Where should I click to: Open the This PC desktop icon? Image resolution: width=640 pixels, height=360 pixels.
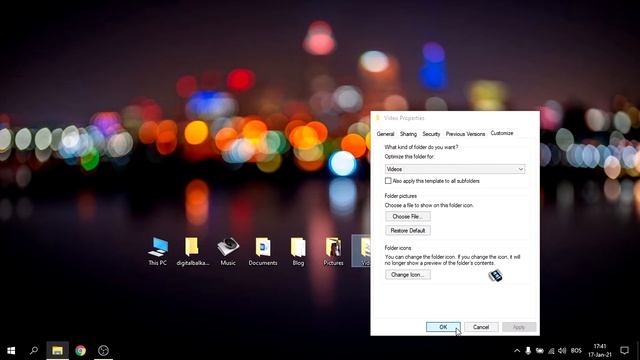pyautogui.click(x=158, y=251)
